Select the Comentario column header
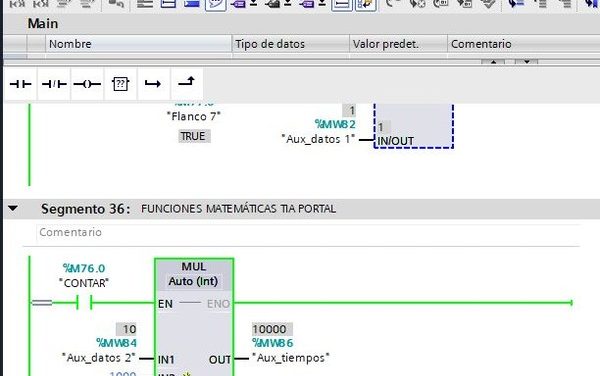Image resolution: width=600 pixels, height=376 pixels. coord(523,44)
